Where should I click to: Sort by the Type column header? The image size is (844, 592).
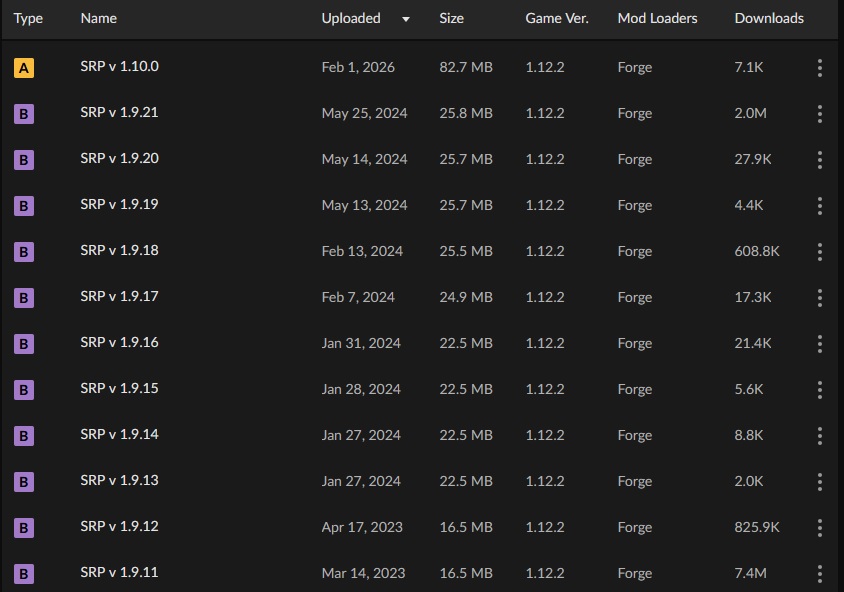click(28, 18)
